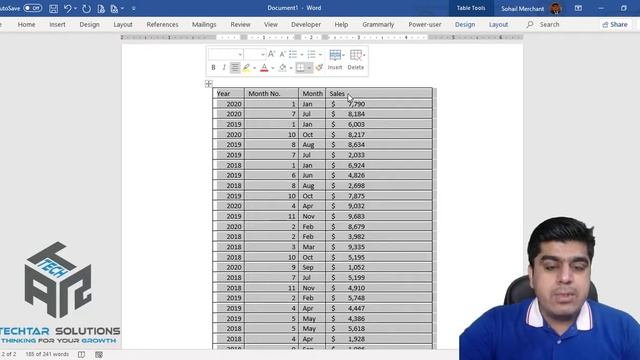This screenshot has height=360, width=640.
Task: Open the Help tab
Action: click(341, 24)
